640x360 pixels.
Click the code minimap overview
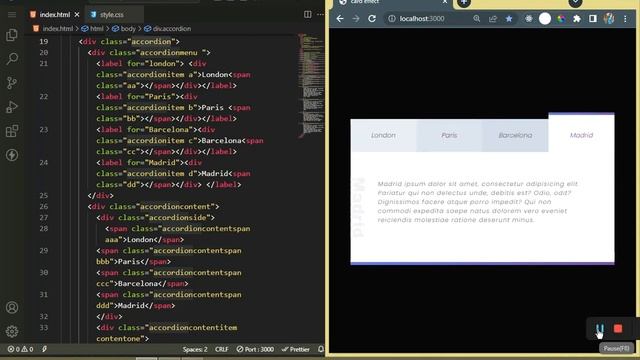[x=312, y=86]
